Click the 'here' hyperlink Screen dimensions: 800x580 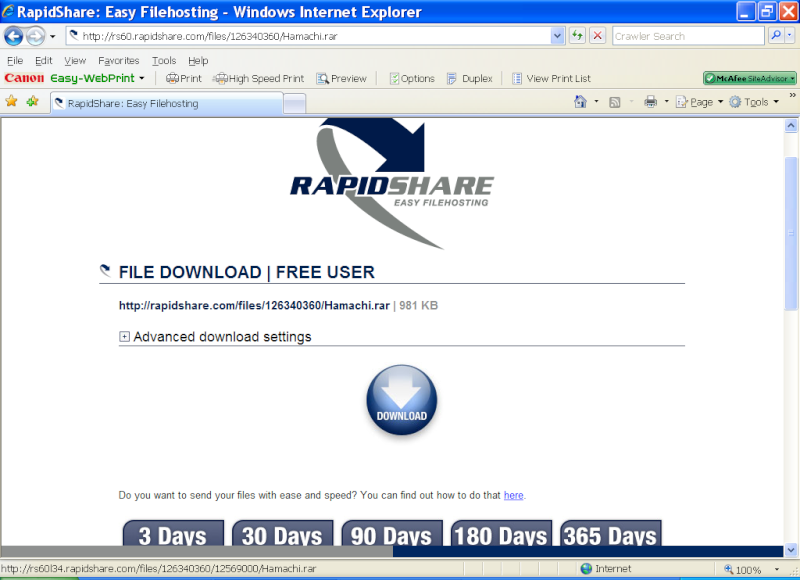[513, 495]
